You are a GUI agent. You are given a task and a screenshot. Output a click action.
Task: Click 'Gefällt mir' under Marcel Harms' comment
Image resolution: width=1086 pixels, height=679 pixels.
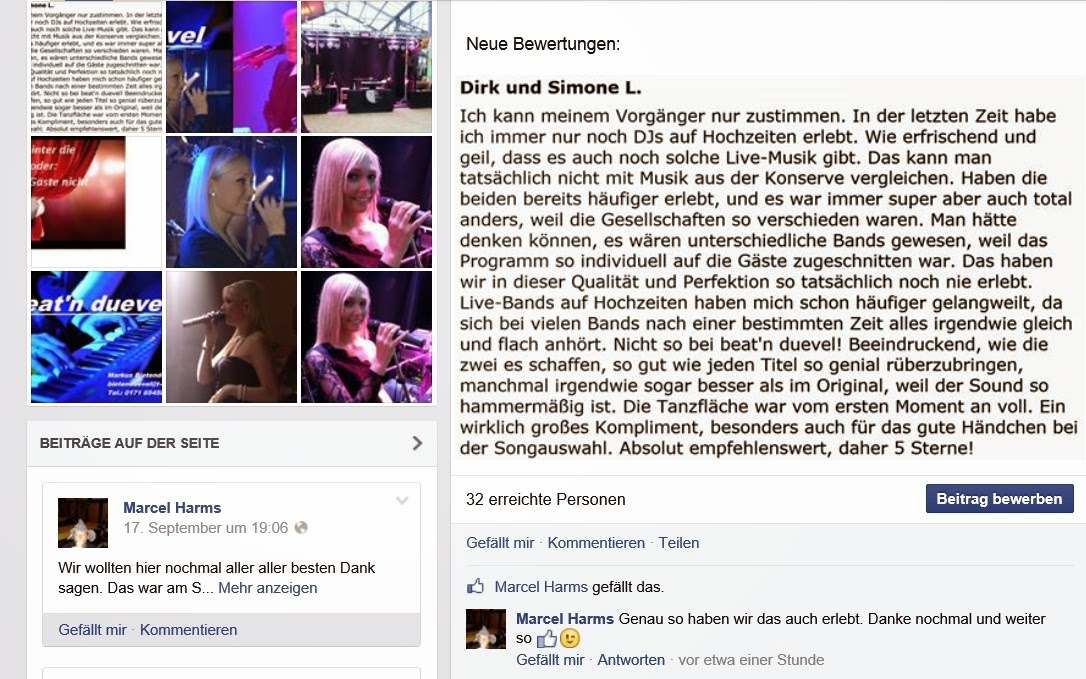[550, 660]
